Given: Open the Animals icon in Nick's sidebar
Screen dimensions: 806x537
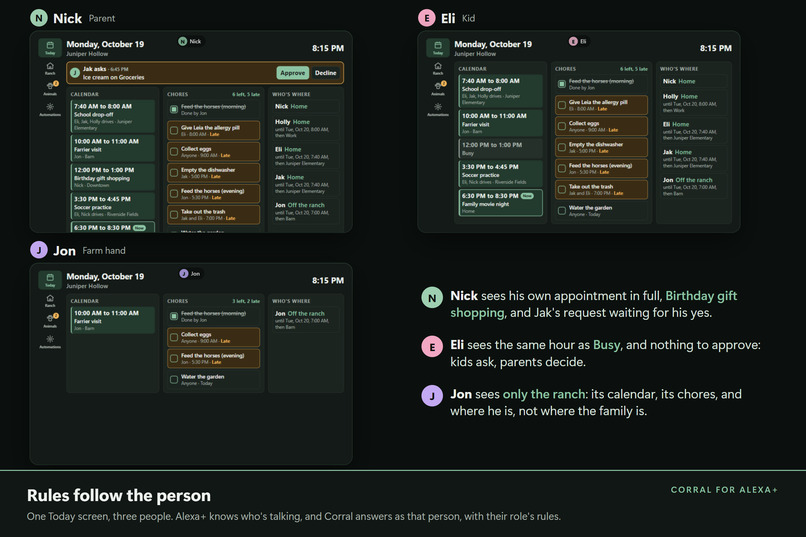Looking at the screenshot, I should (50, 88).
